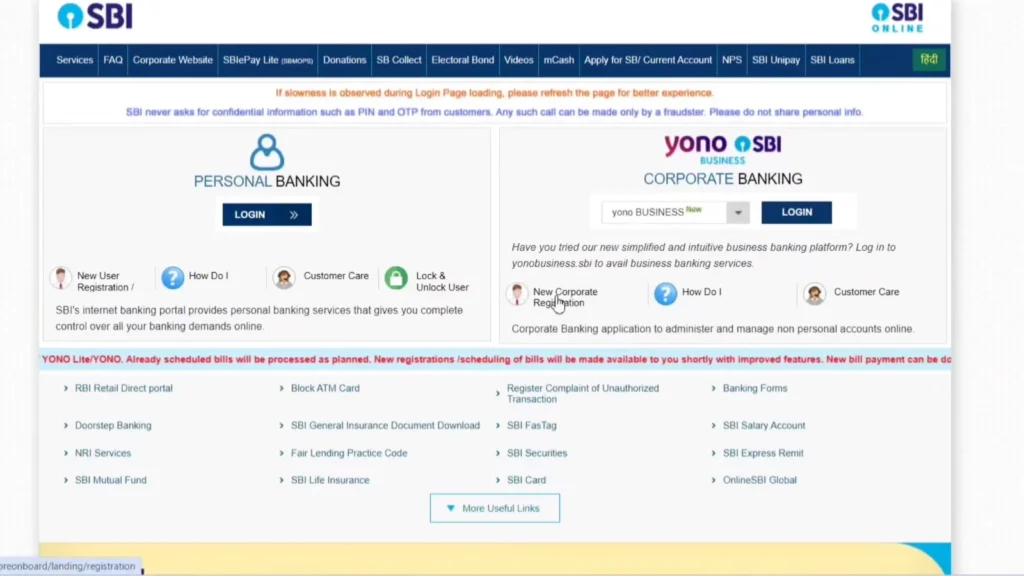1024x576 pixels.
Task: Click the SBI Online logo at top right
Action: (897, 18)
